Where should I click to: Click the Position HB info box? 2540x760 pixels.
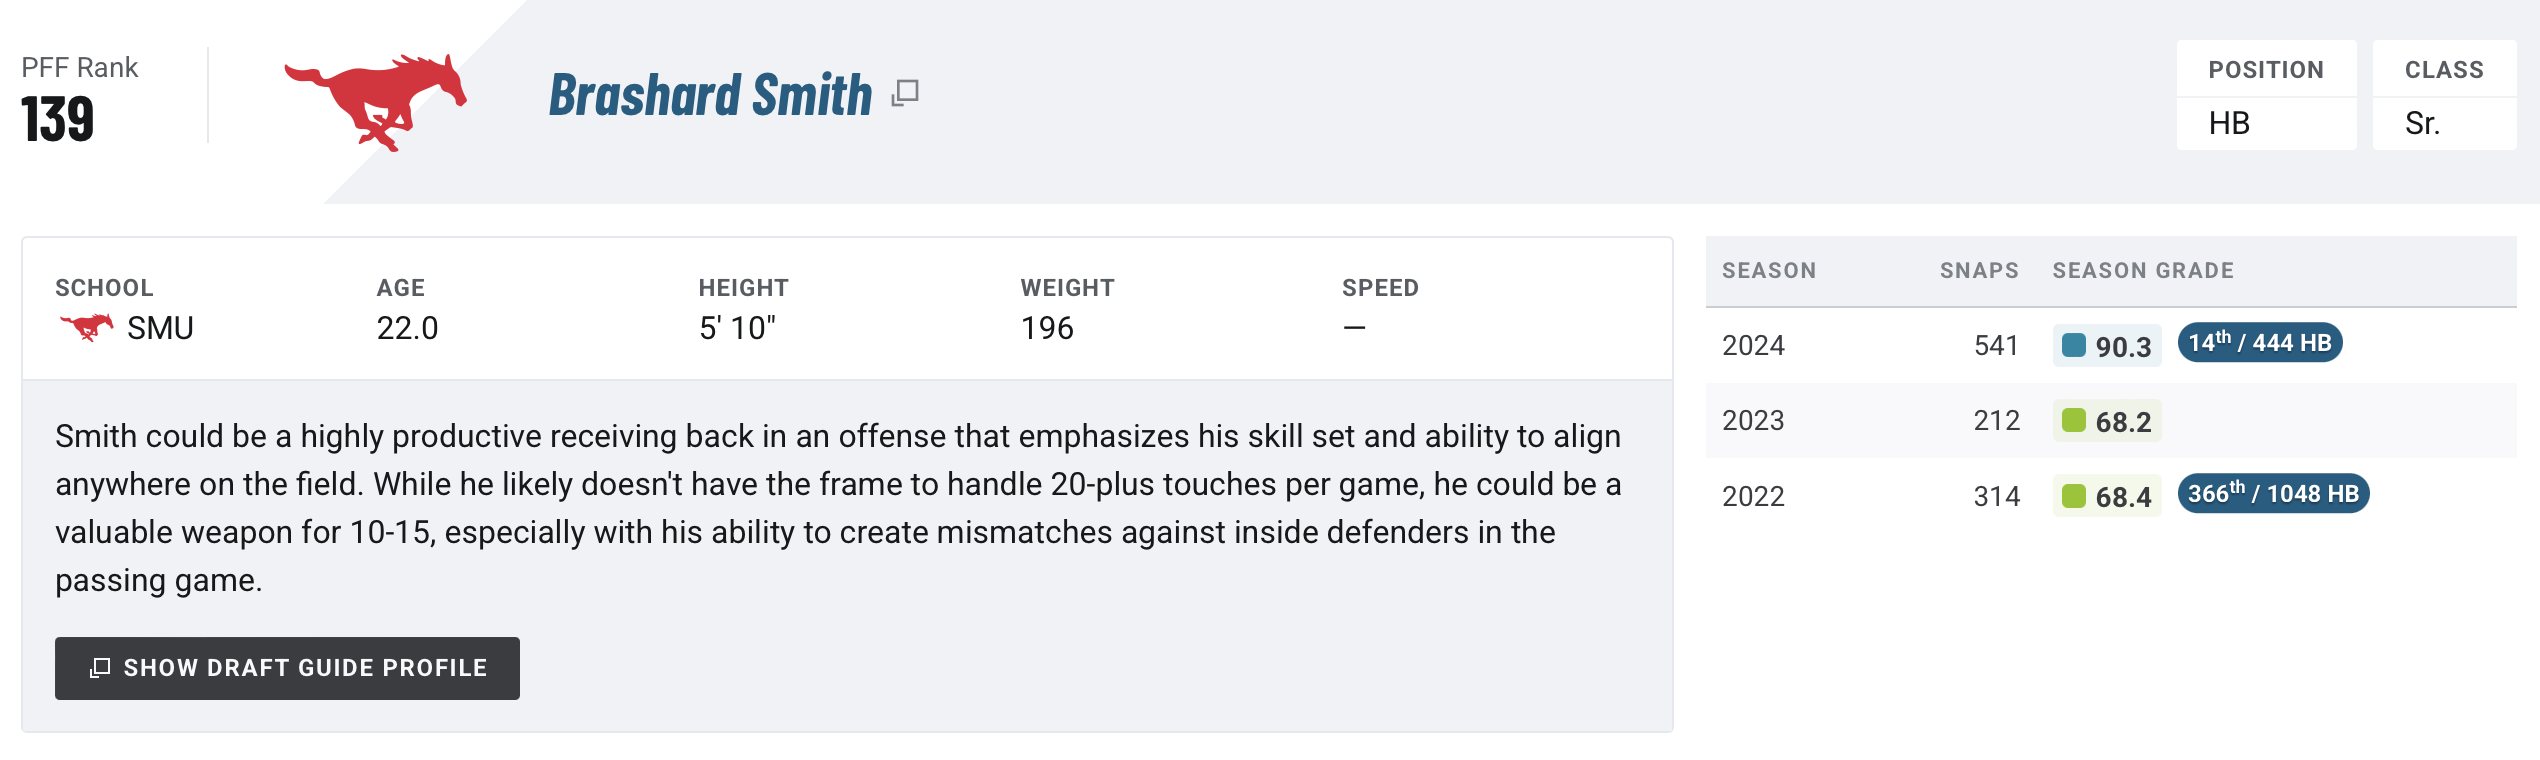[2266, 95]
